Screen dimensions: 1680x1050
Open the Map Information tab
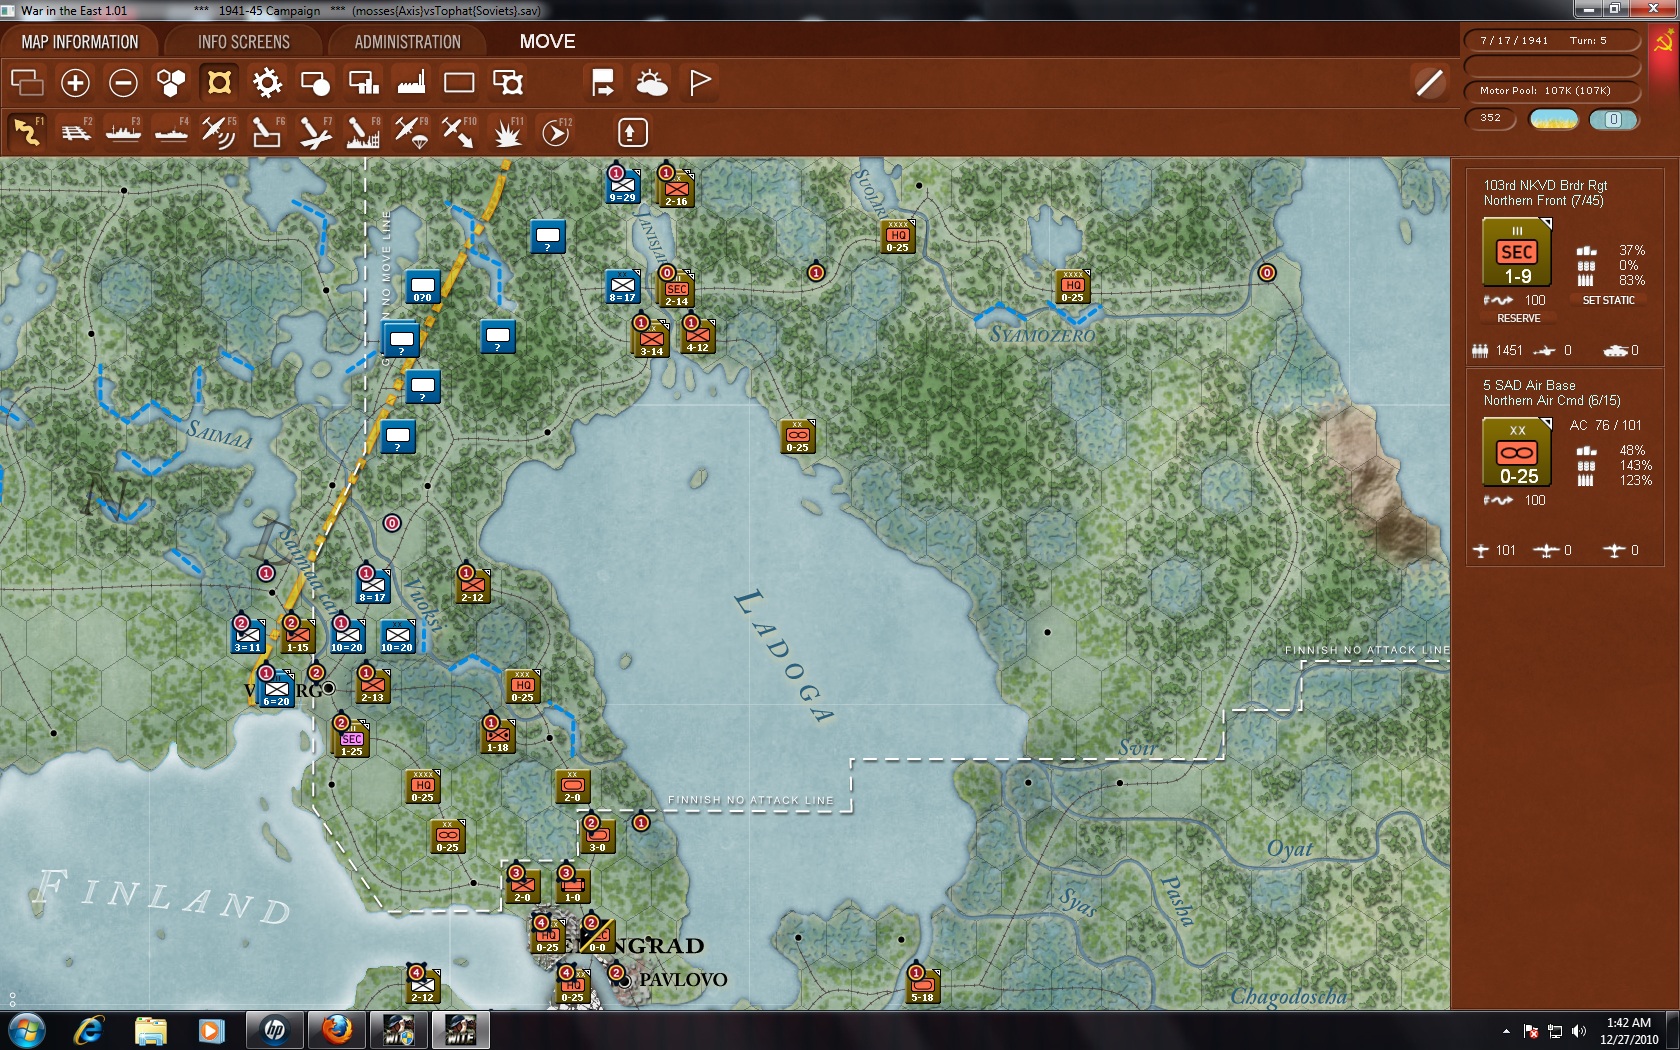click(x=80, y=42)
